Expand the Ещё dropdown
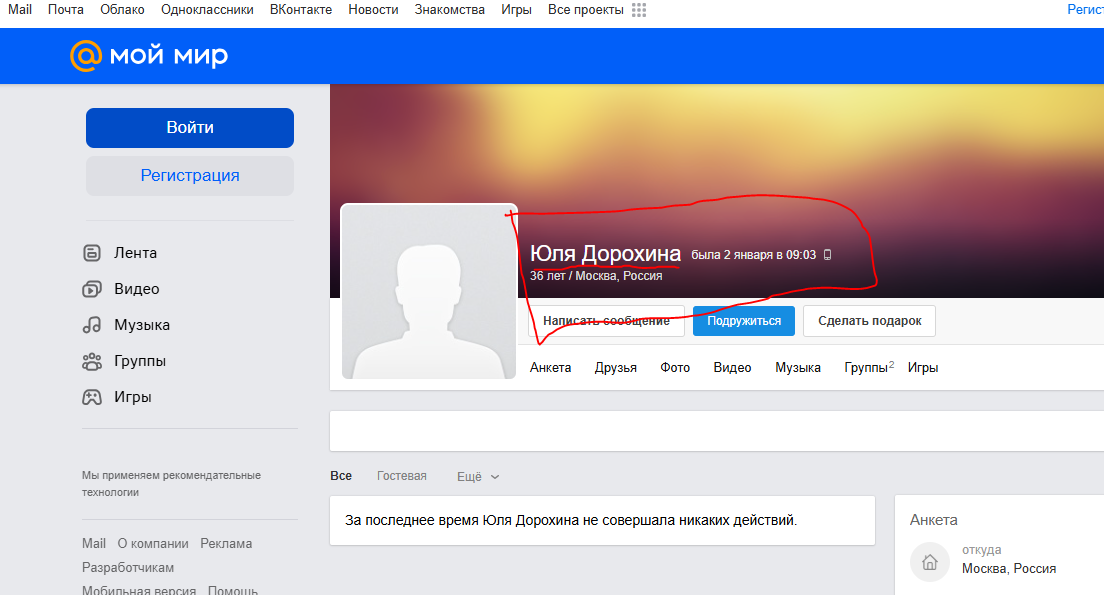This screenshot has width=1104, height=595. [478, 477]
